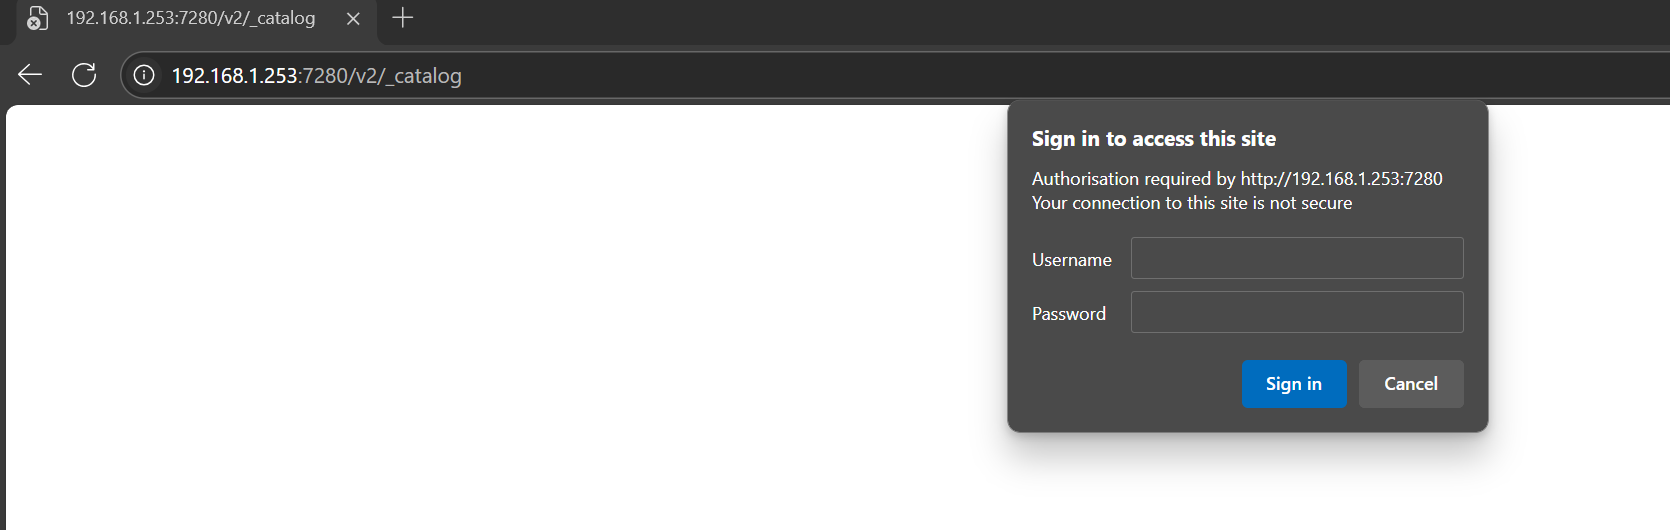Dismiss the dialog with Cancel button
This screenshot has width=1670, height=530.
click(1411, 384)
